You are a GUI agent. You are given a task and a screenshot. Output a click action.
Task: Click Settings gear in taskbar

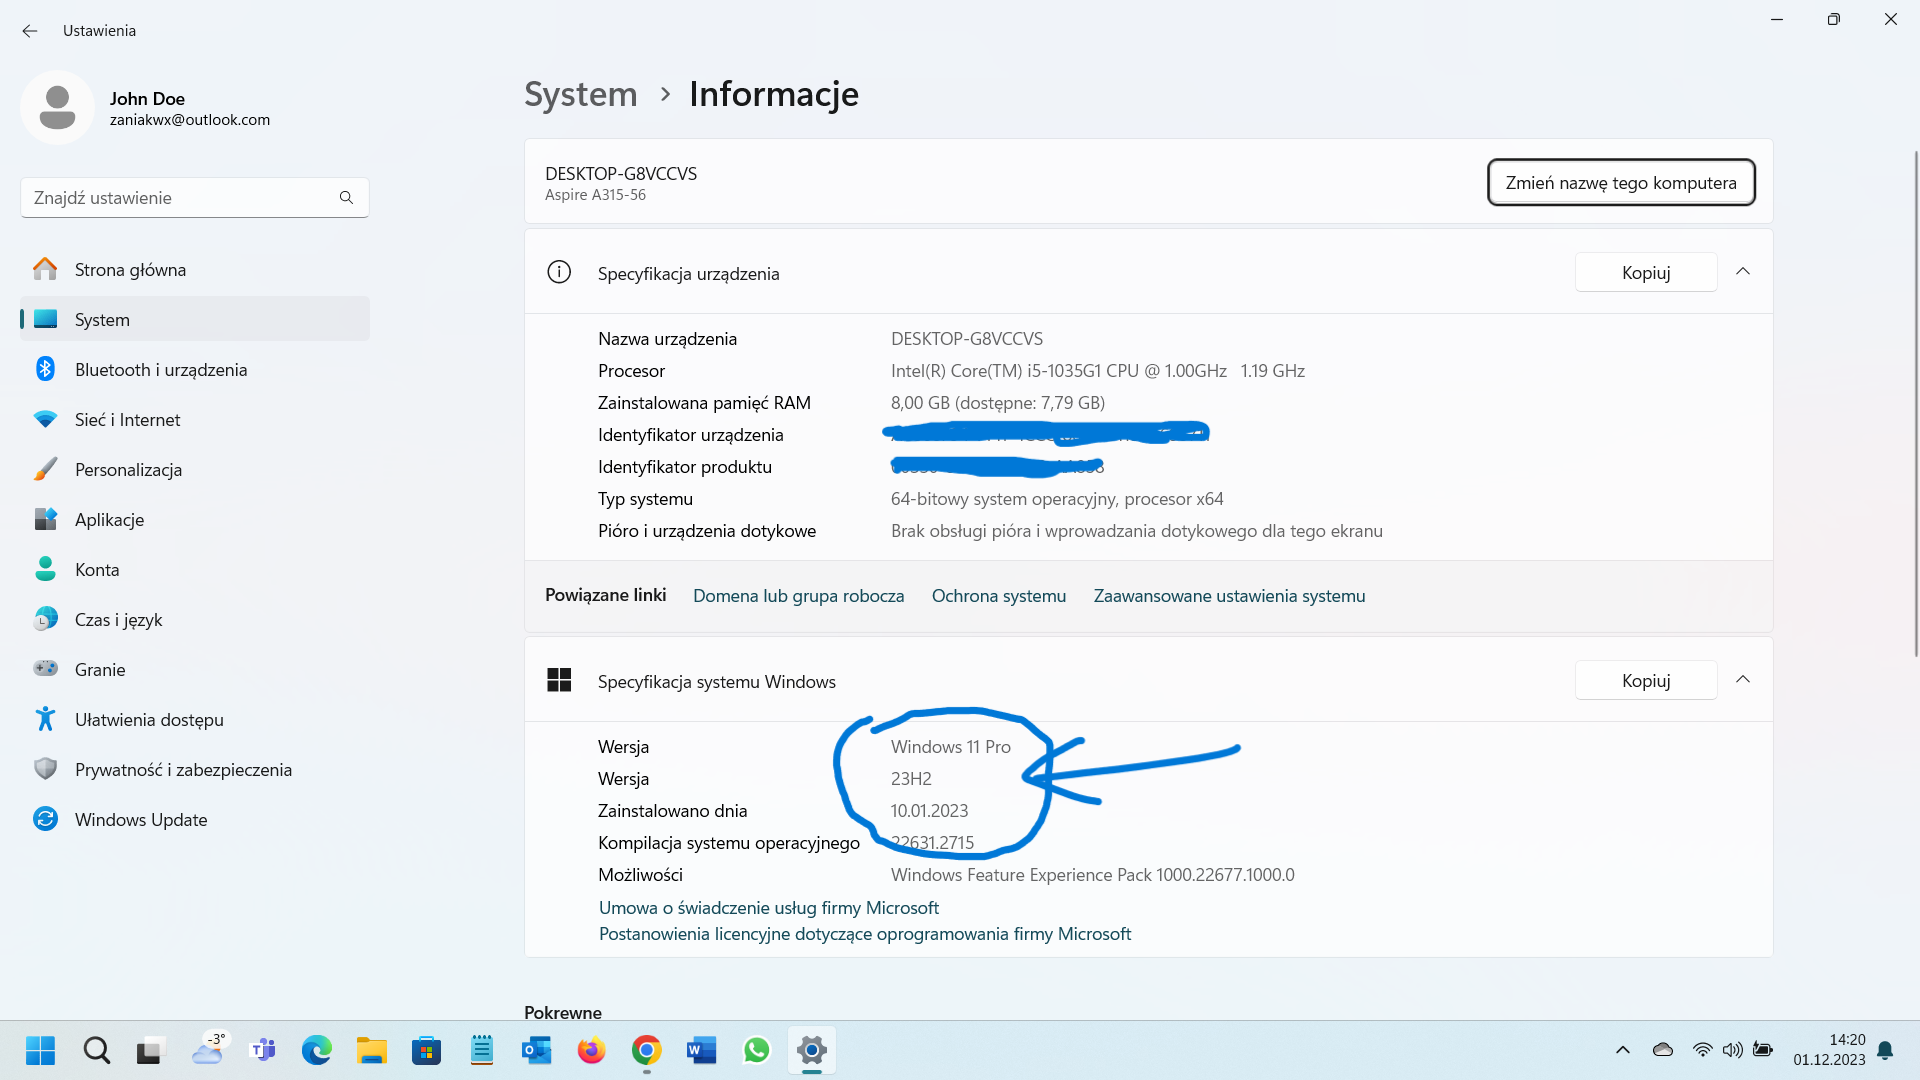[812, 1050]
